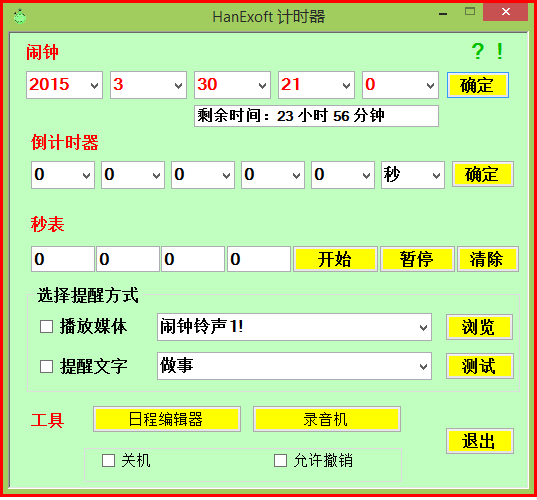
Task: Click the second stopwatch field
Action: (128, 259)
